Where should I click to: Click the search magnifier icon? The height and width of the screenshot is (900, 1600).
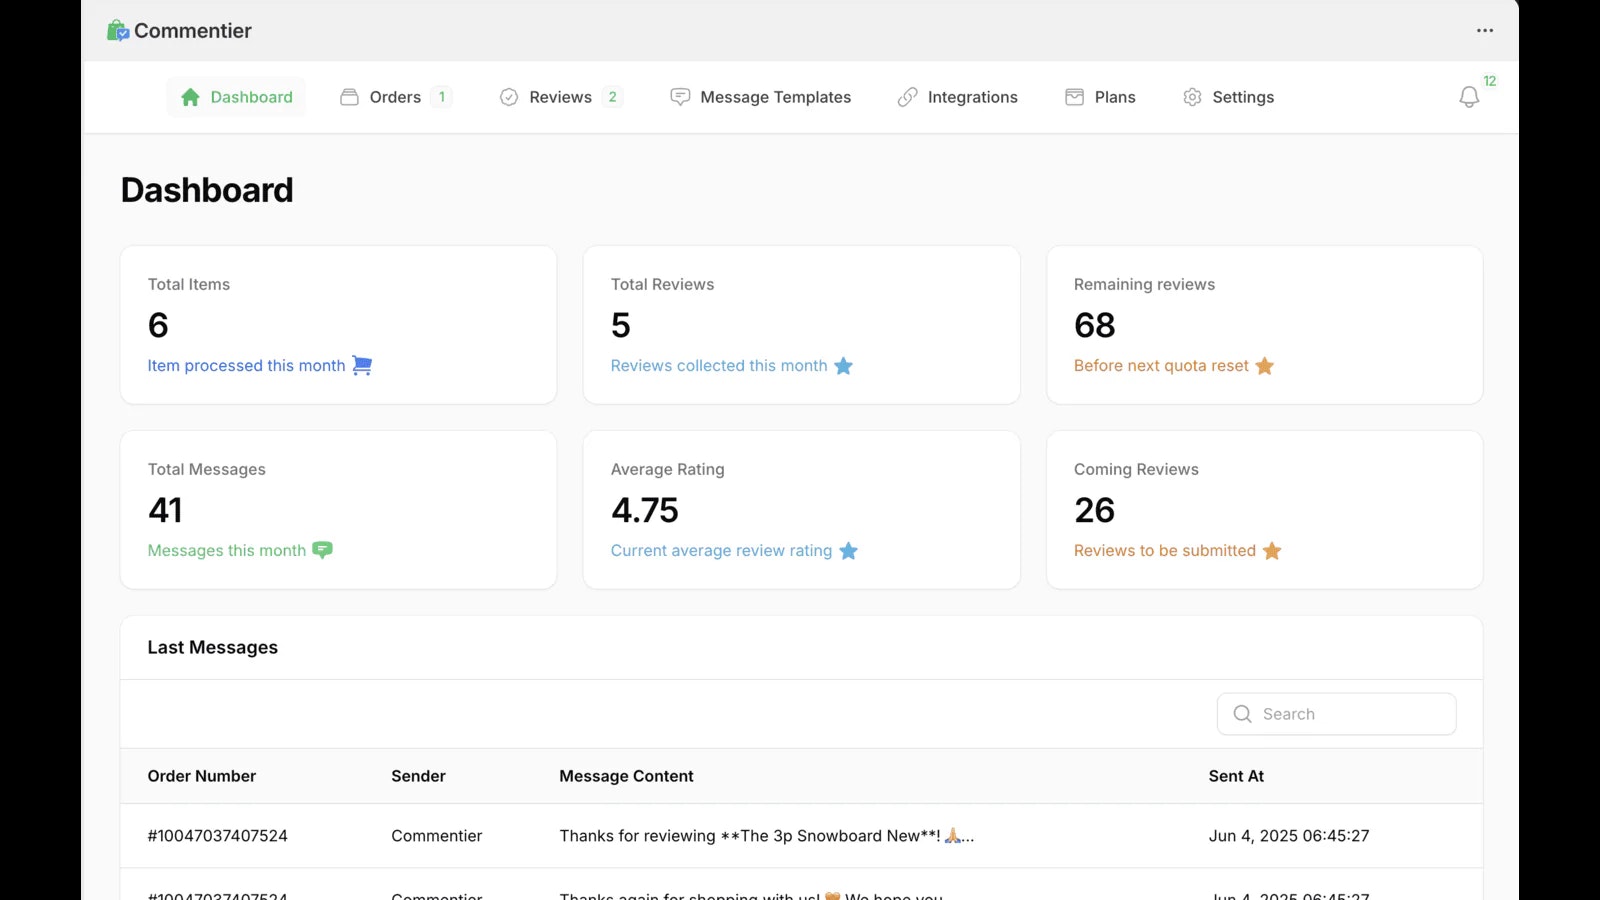pos(1243,714)
